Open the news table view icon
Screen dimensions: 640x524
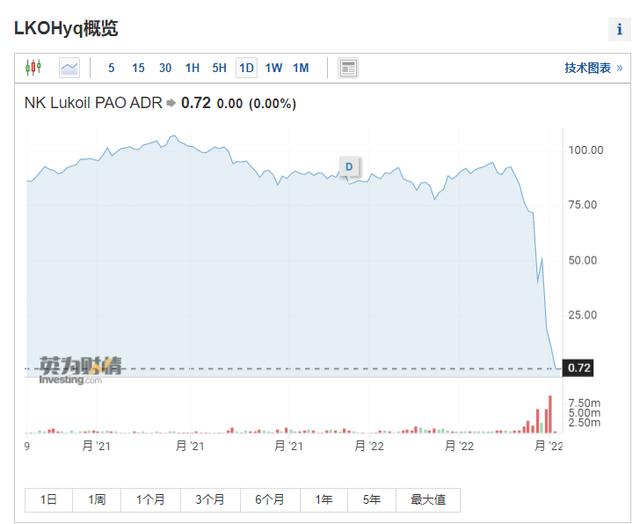click(x=348, y=68)
